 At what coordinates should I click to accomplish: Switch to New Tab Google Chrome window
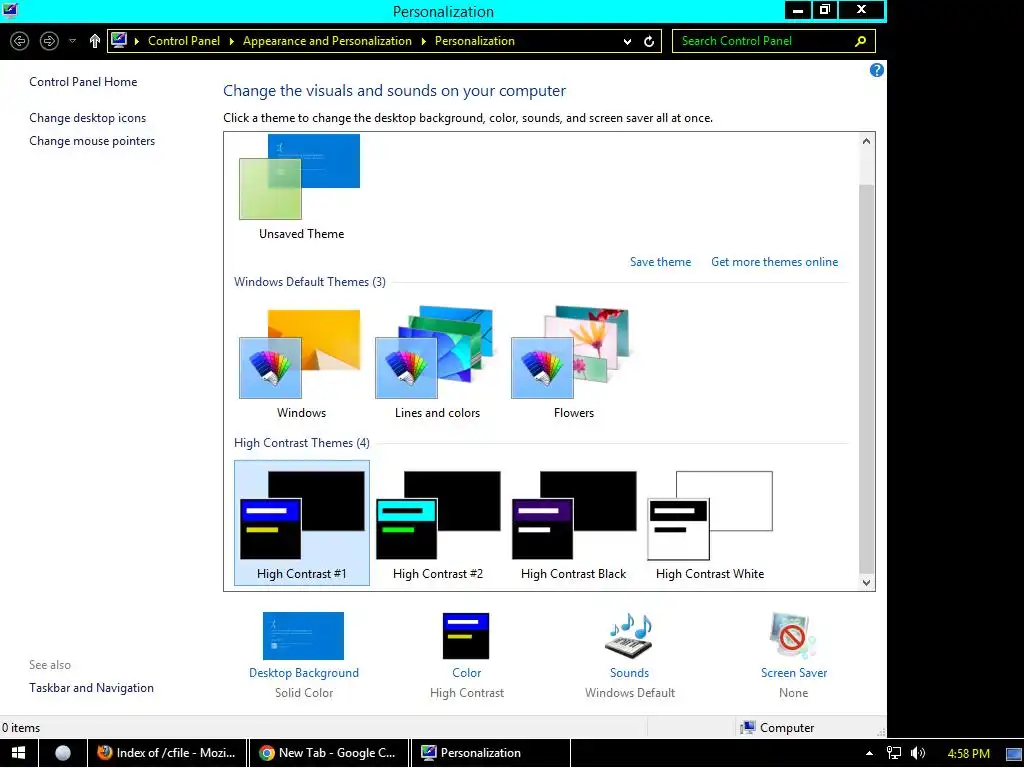point(328,753)
